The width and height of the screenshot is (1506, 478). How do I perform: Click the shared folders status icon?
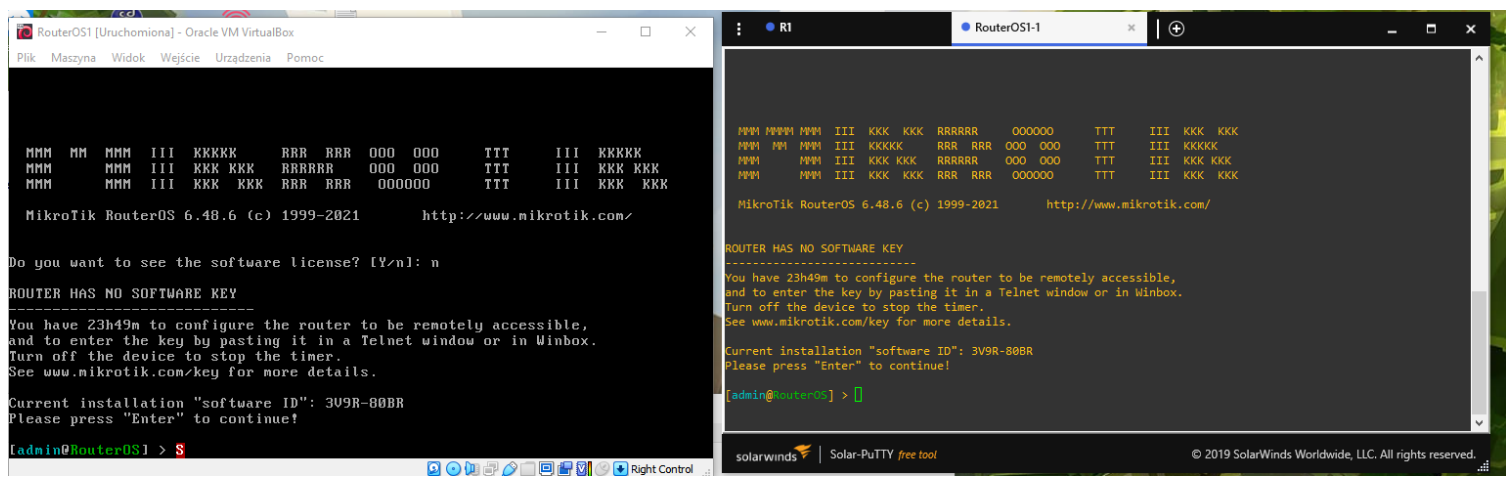[x=528, y=469]
